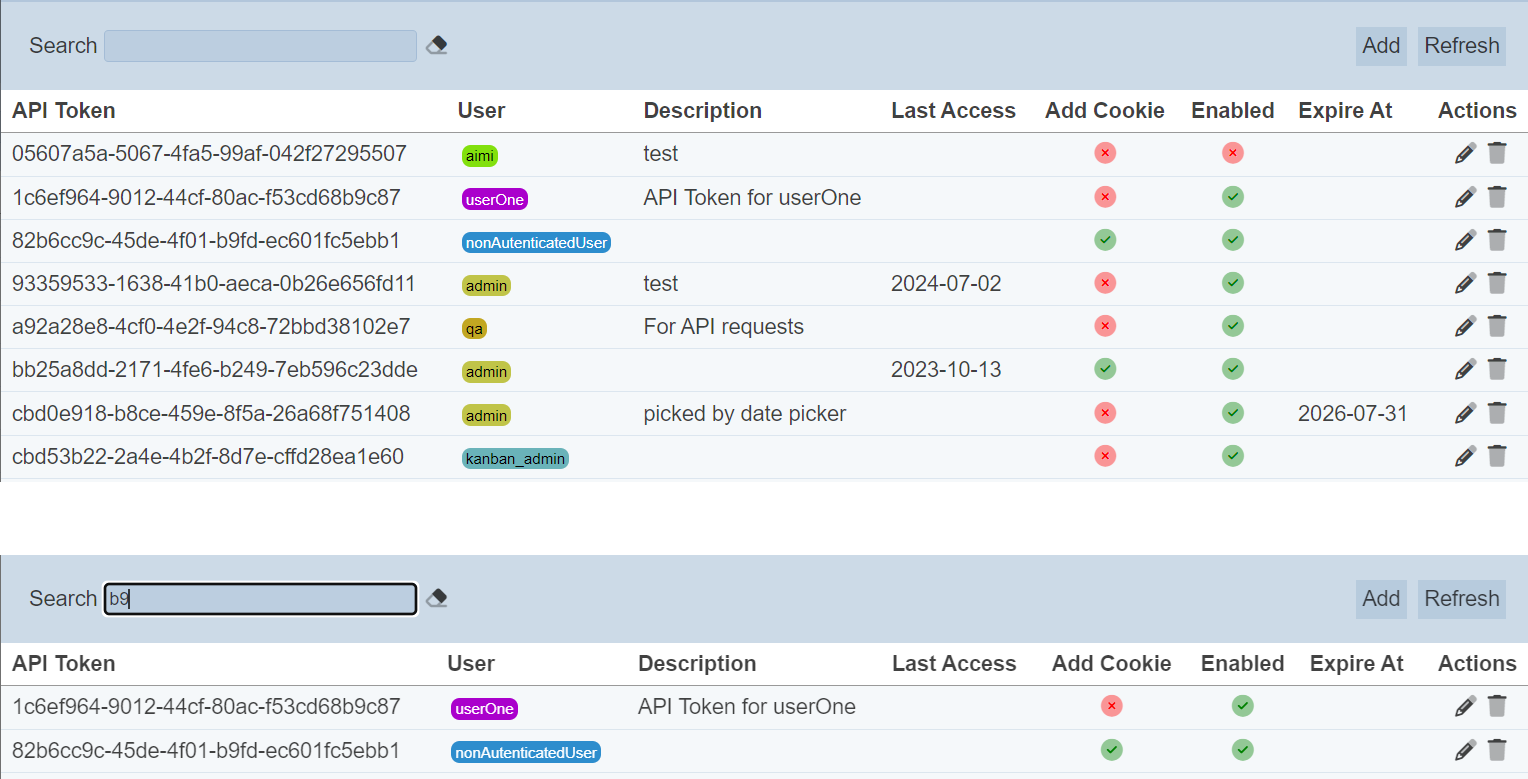Delete the token belonging to aimi

coord(1497,153)
